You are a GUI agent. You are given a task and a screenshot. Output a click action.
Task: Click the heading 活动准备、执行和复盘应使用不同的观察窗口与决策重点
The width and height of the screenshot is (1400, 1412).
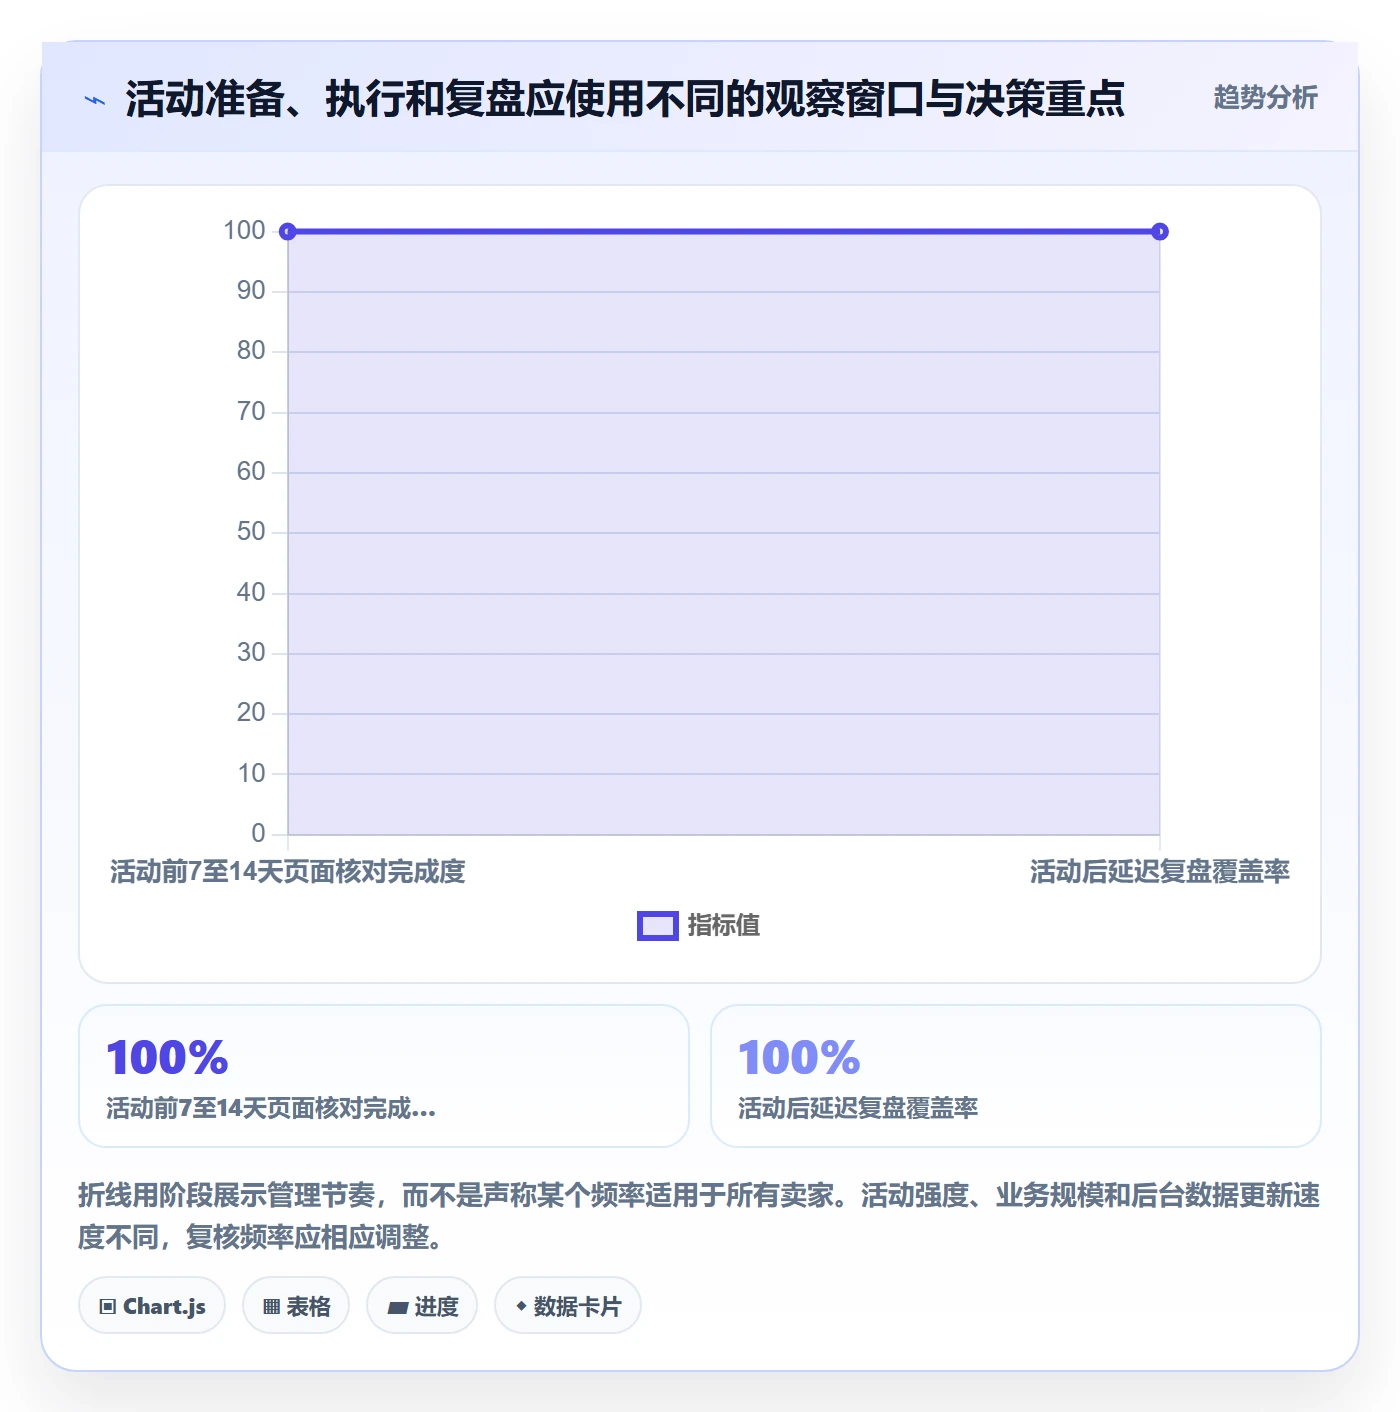625,99
